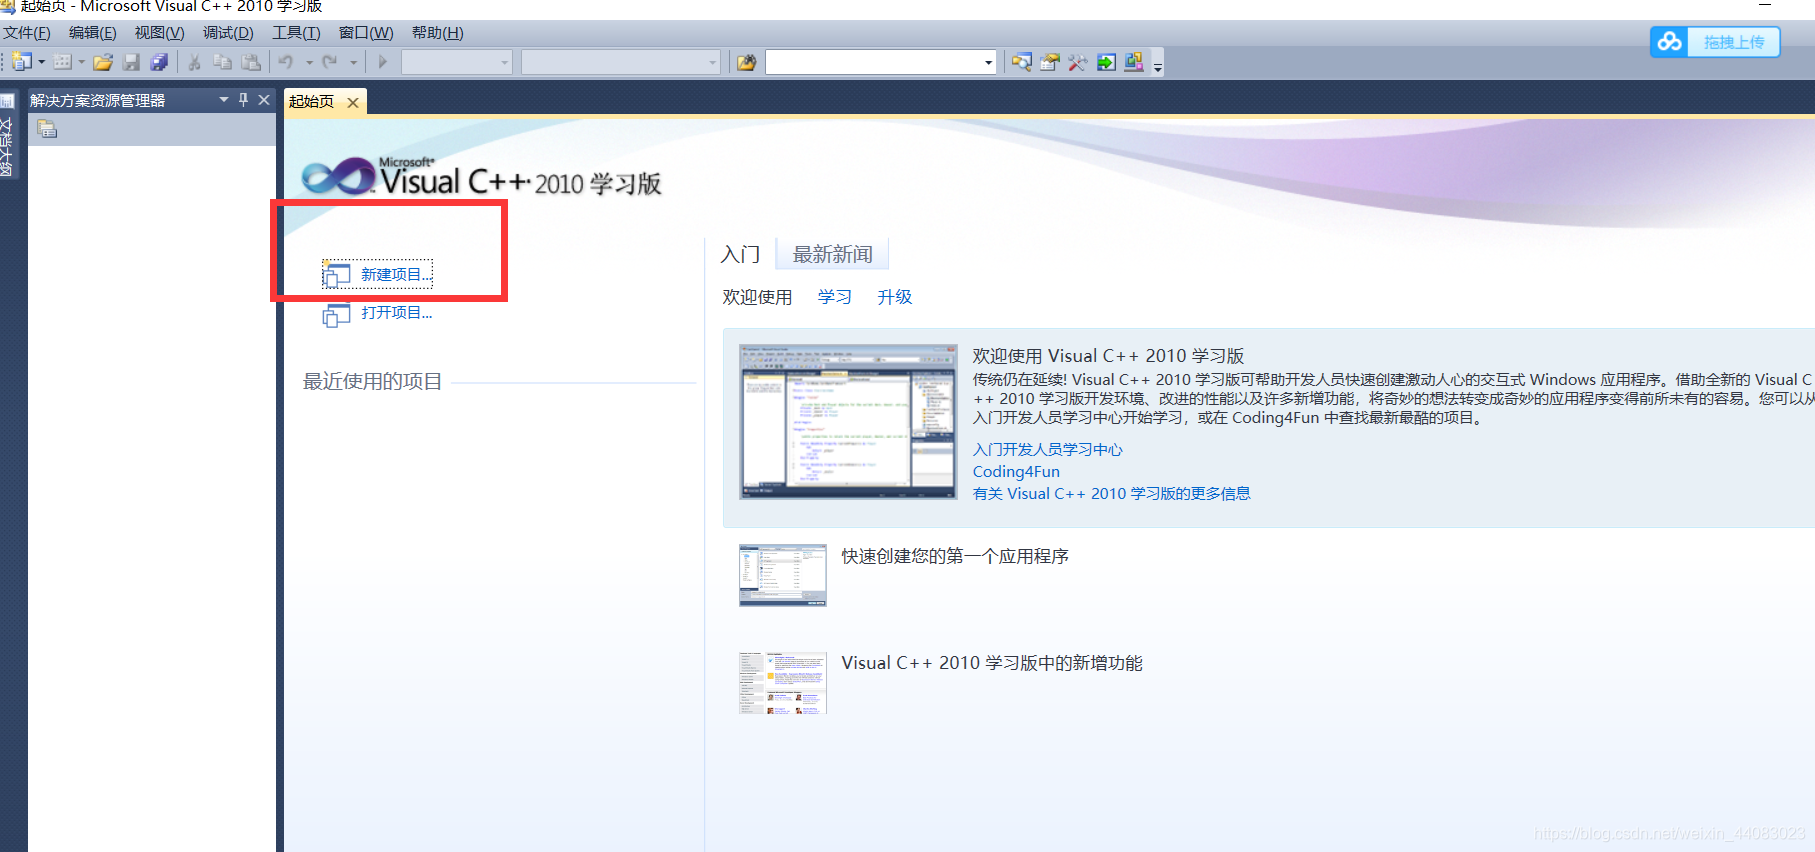Close the 解决方案资源管理器 panel

264,100
